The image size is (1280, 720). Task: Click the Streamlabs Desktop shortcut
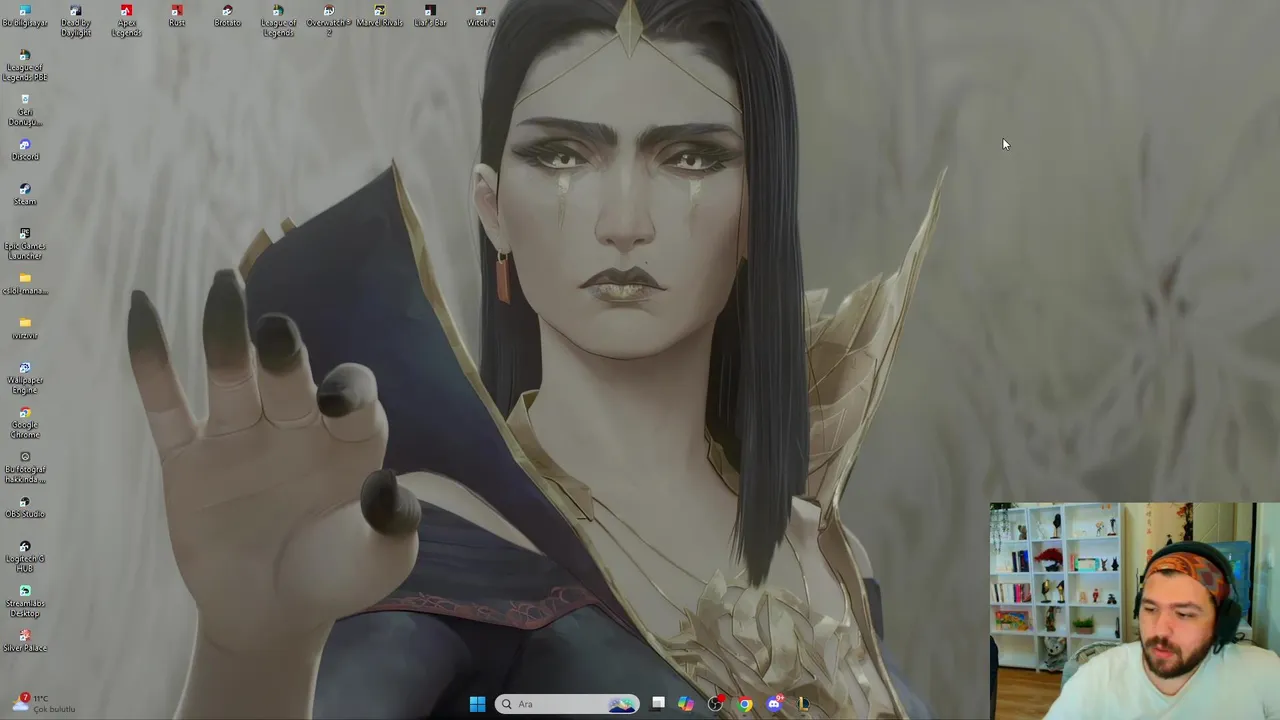click(25, 602)
